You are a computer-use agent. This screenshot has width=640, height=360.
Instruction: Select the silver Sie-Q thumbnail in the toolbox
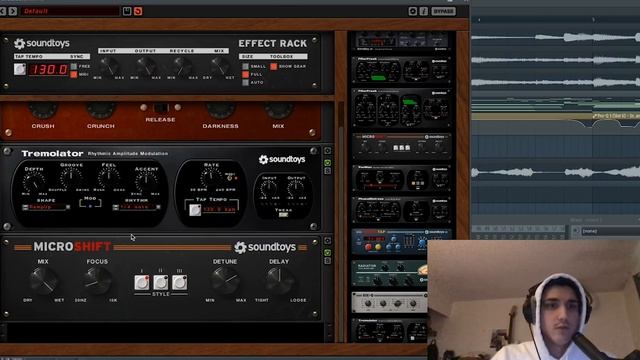coord(390,302)
